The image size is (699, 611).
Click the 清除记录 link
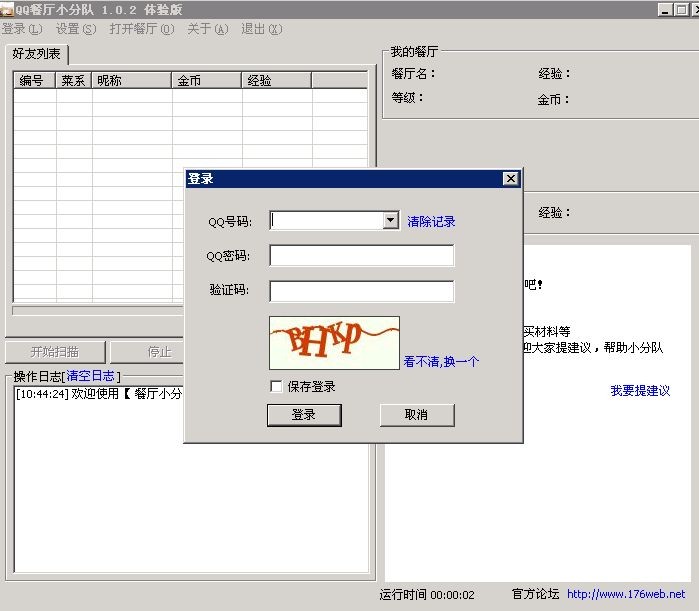click(431, 221)
